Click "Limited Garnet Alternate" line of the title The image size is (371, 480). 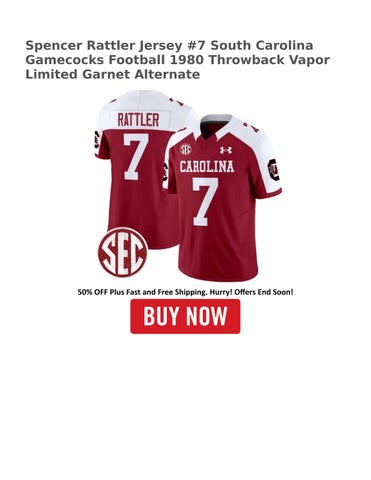coord(113,74)
